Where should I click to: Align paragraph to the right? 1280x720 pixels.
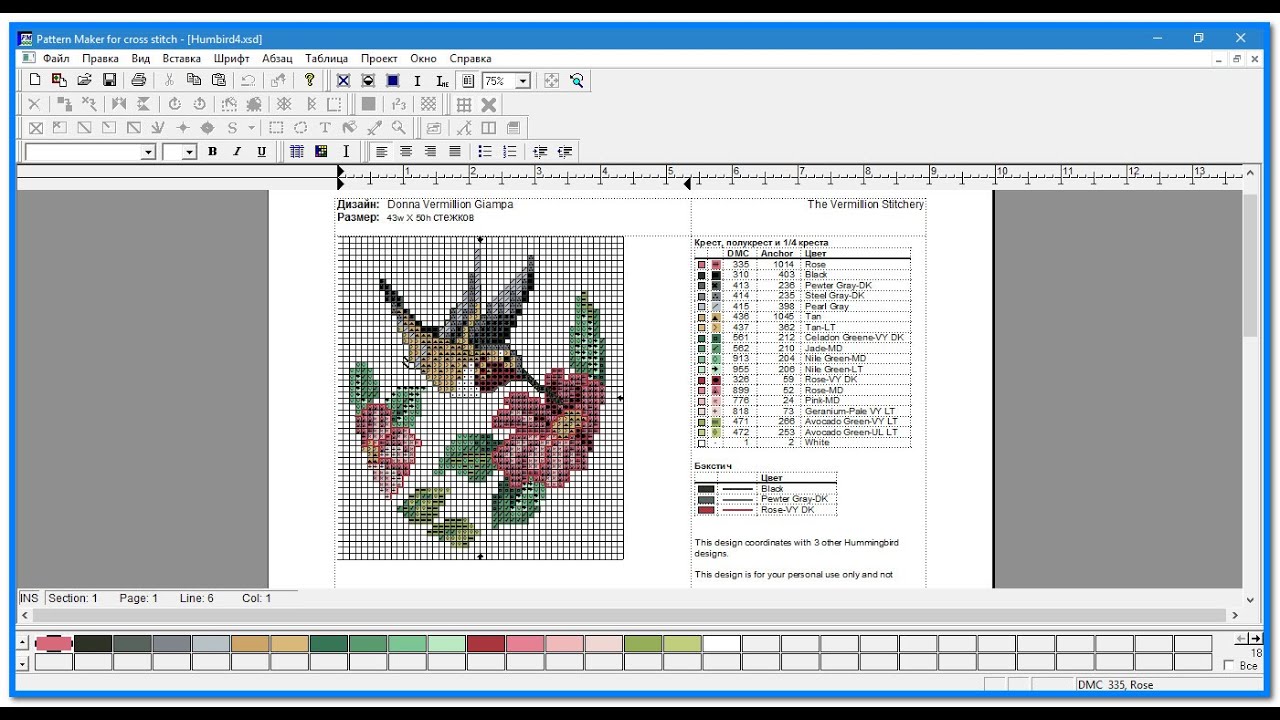430,152
